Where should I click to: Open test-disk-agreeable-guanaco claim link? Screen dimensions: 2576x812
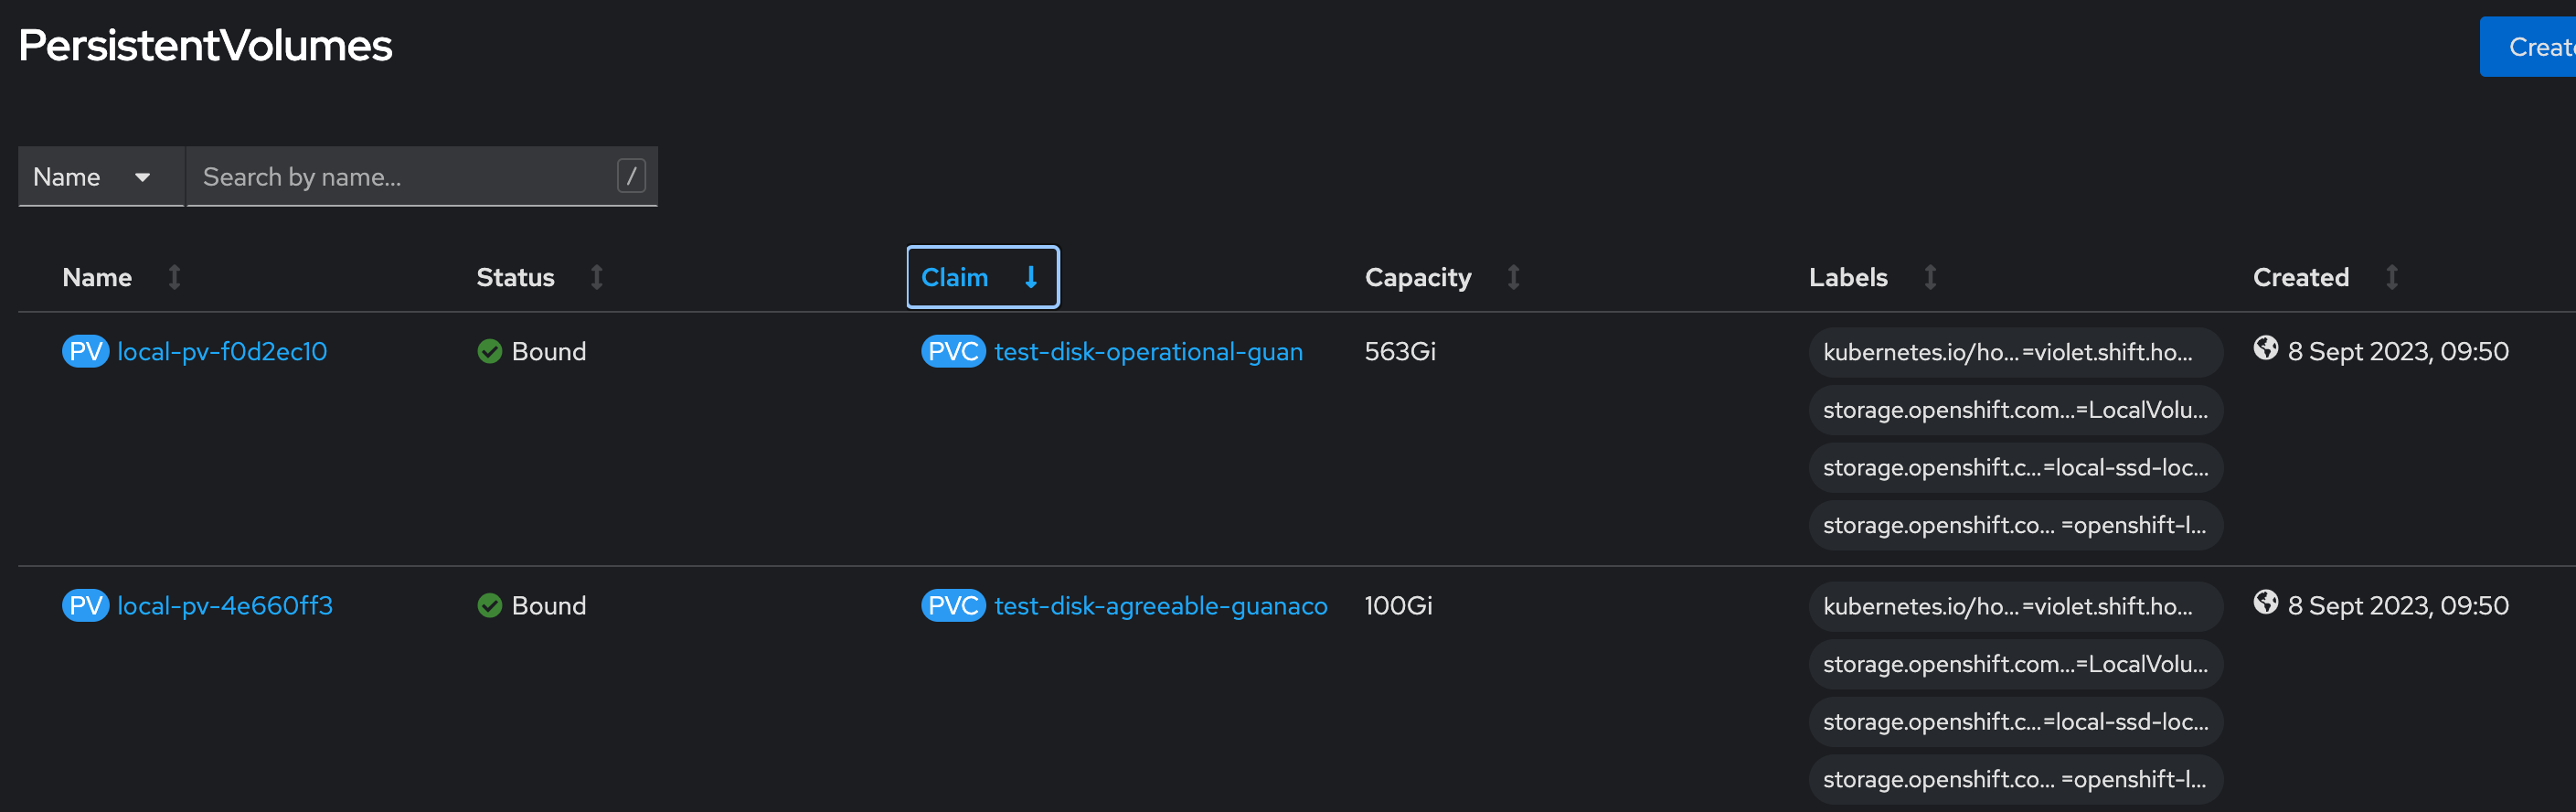(1160, 606)
